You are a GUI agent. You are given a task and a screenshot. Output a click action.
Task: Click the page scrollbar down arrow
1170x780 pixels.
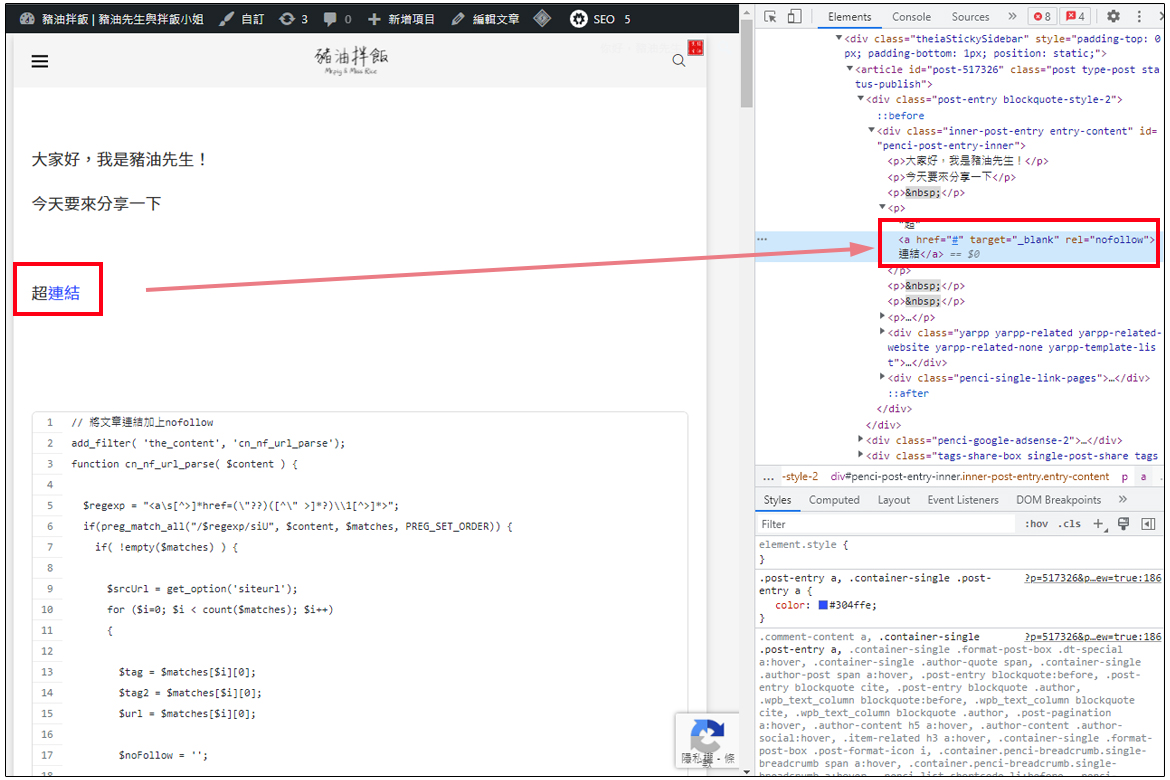tap(746, 771)
